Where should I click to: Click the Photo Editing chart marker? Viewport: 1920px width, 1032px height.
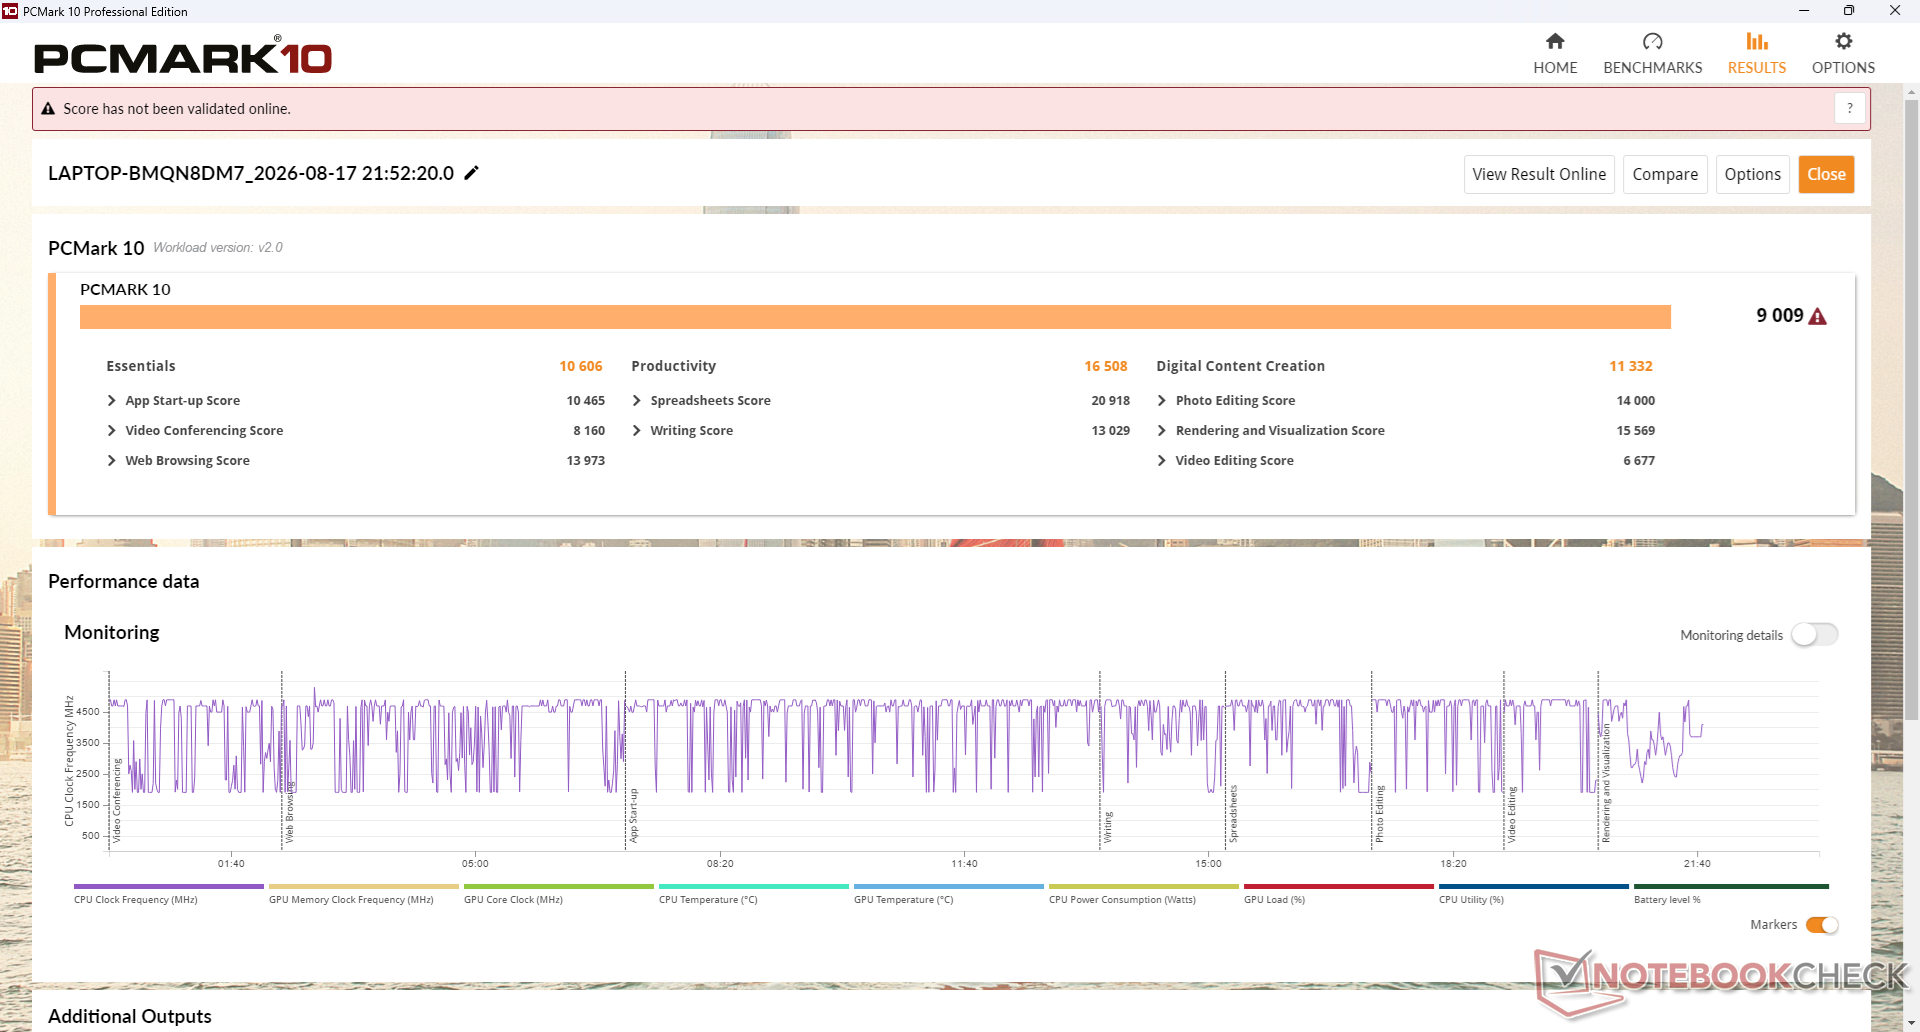click(1379, 814)
